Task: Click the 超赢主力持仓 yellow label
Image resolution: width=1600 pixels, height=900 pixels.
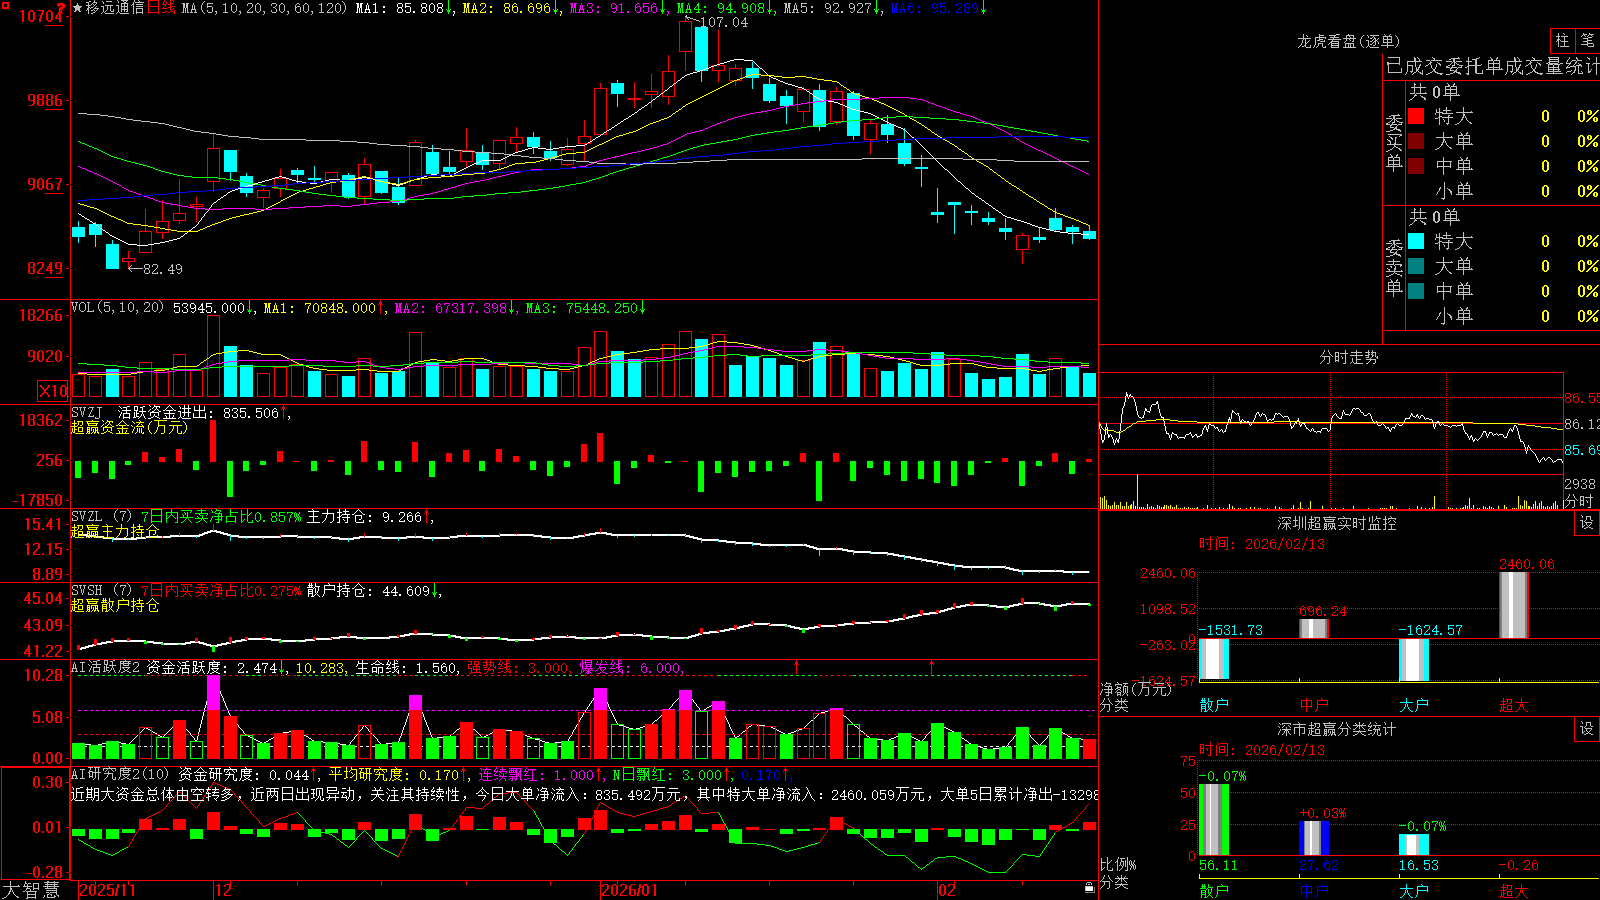Action: coord(115,531)
